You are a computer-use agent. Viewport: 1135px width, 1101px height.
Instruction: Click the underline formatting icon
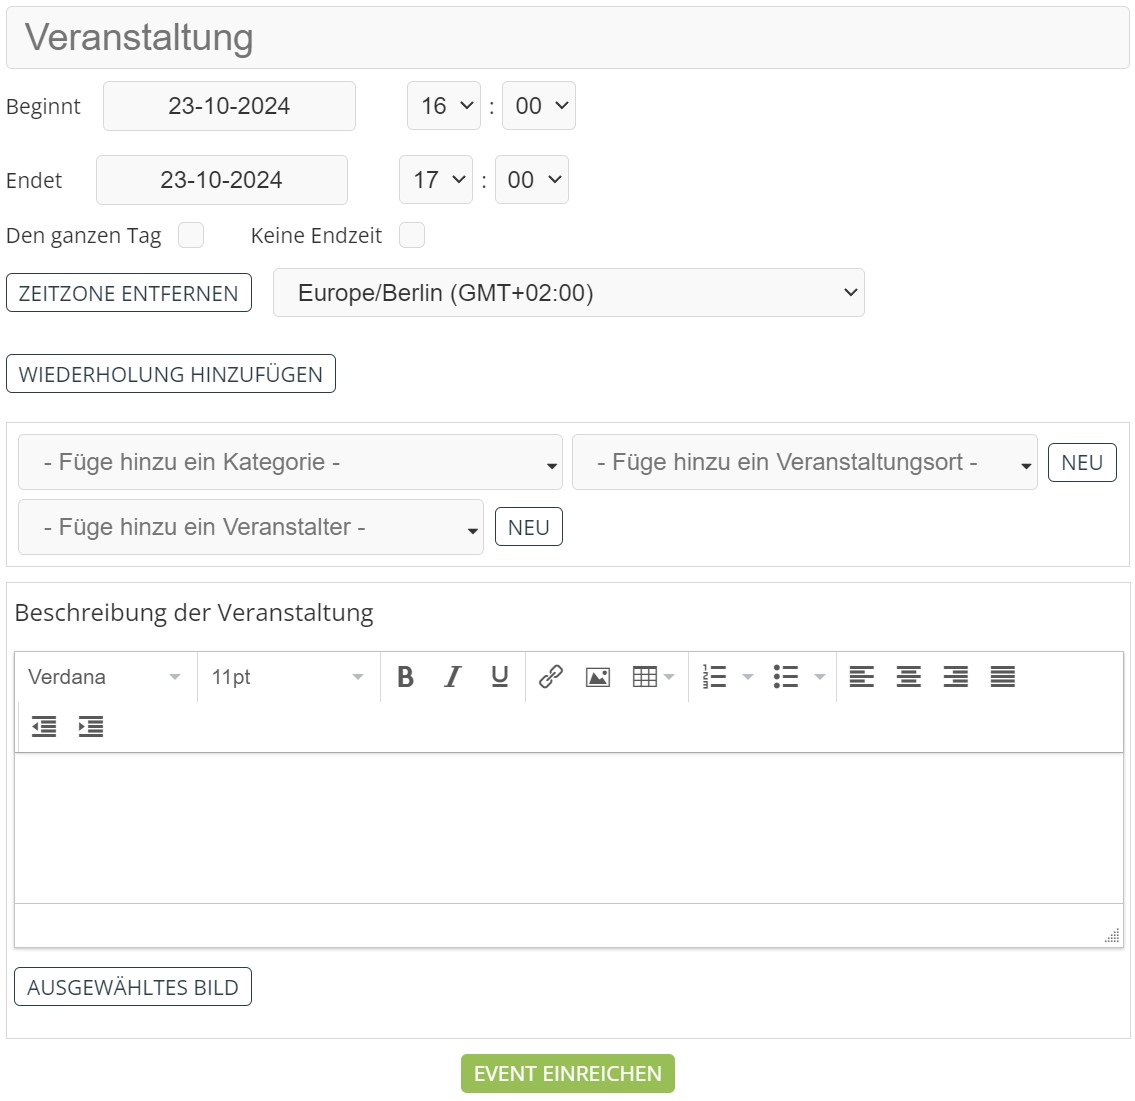coord(500,677)
